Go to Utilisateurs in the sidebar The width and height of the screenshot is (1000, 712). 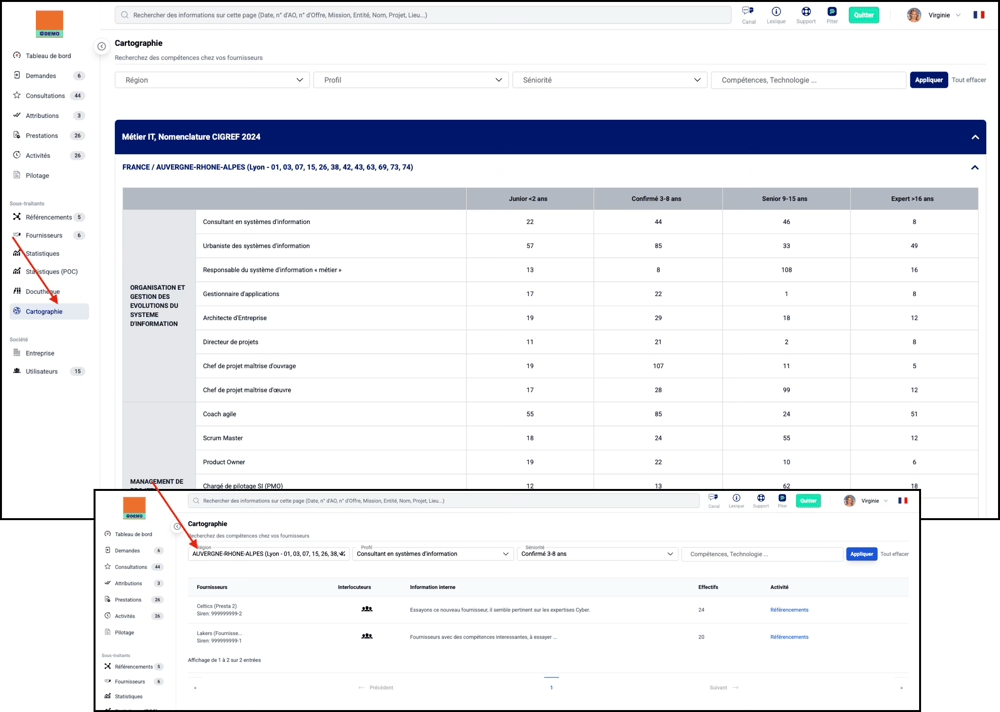42,372
